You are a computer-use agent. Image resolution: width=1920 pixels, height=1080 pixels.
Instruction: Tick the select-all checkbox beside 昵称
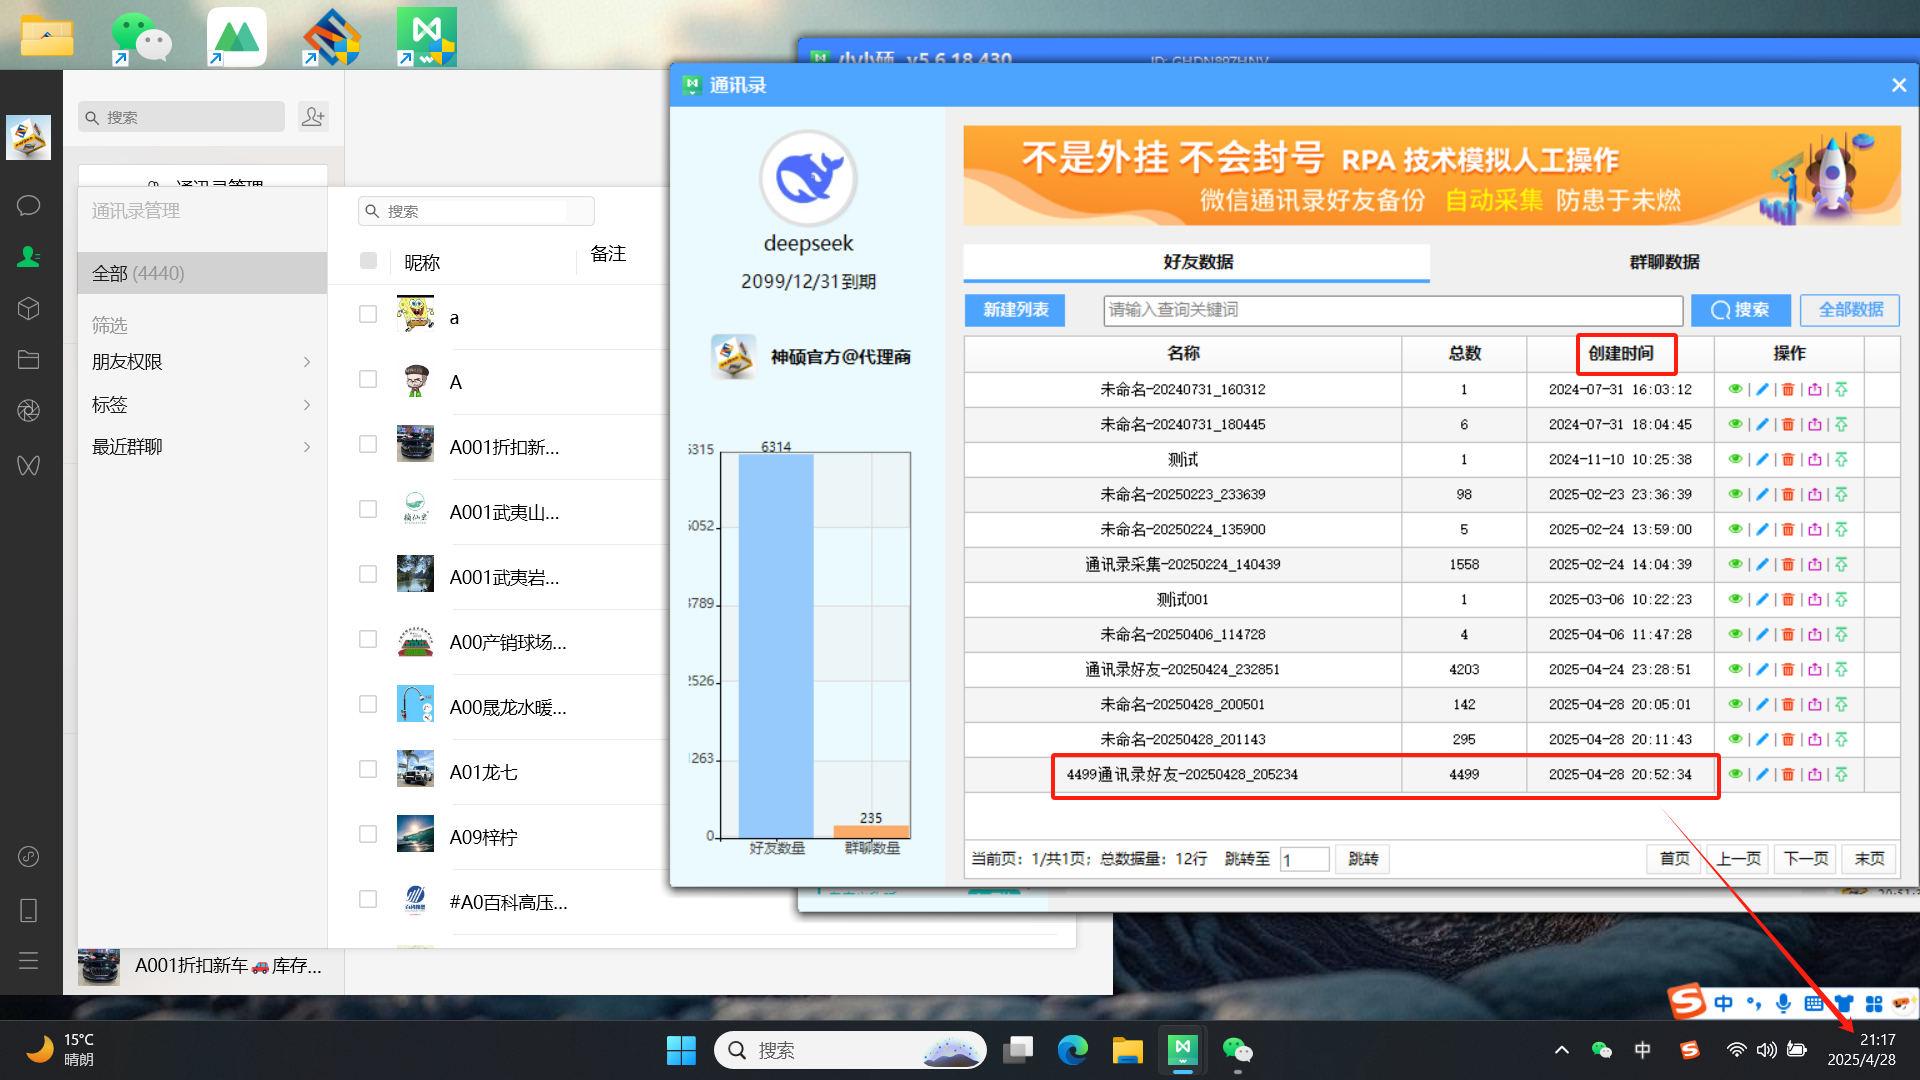[368, 261]
